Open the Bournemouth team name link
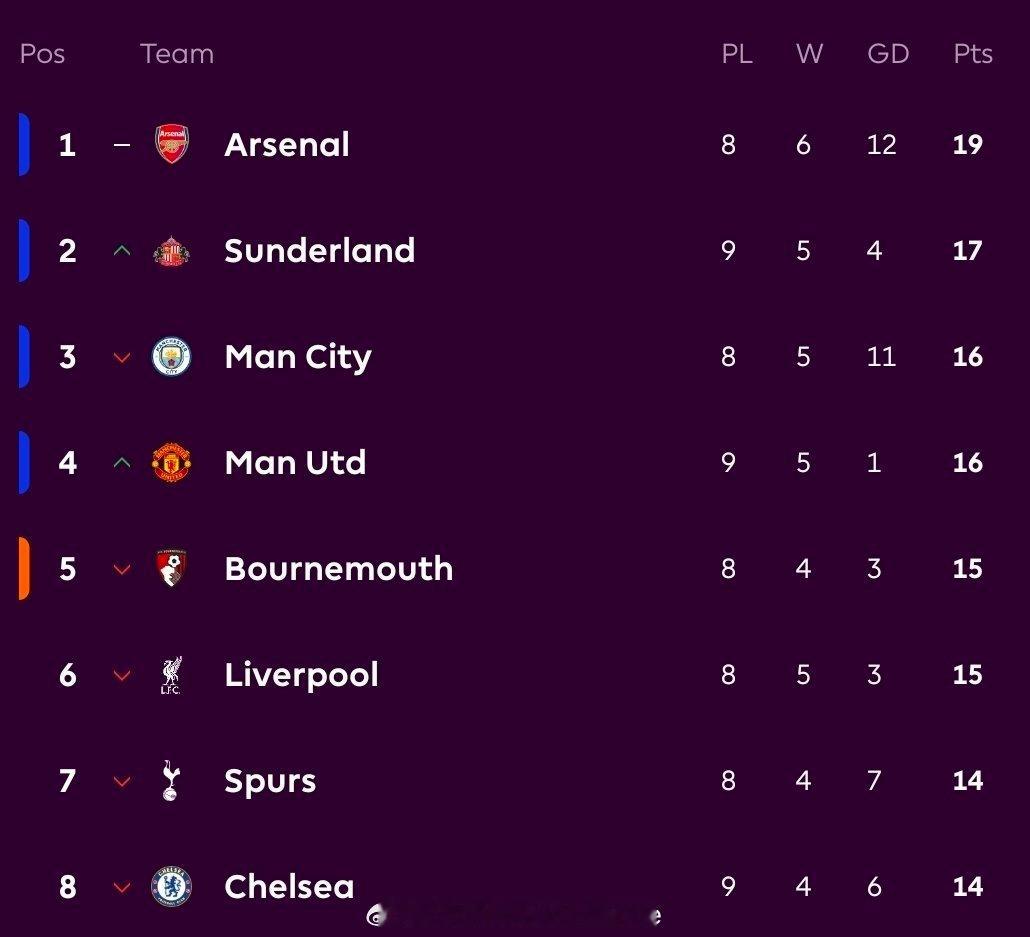Image resolution: width=1030 pixels, height=937 pixels. (338, 569)
